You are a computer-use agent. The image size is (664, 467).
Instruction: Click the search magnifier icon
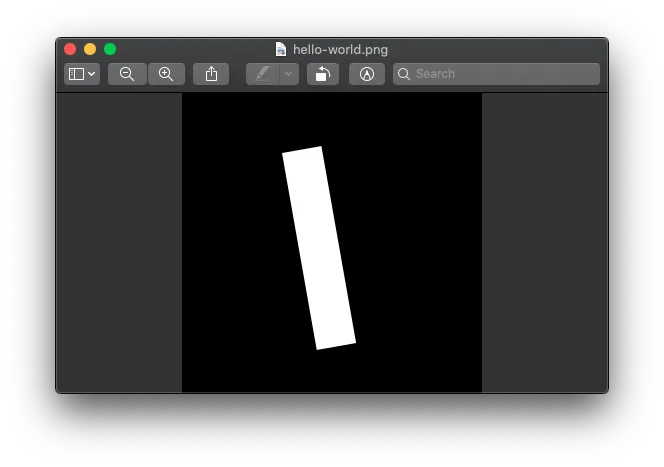coord(404,74)
